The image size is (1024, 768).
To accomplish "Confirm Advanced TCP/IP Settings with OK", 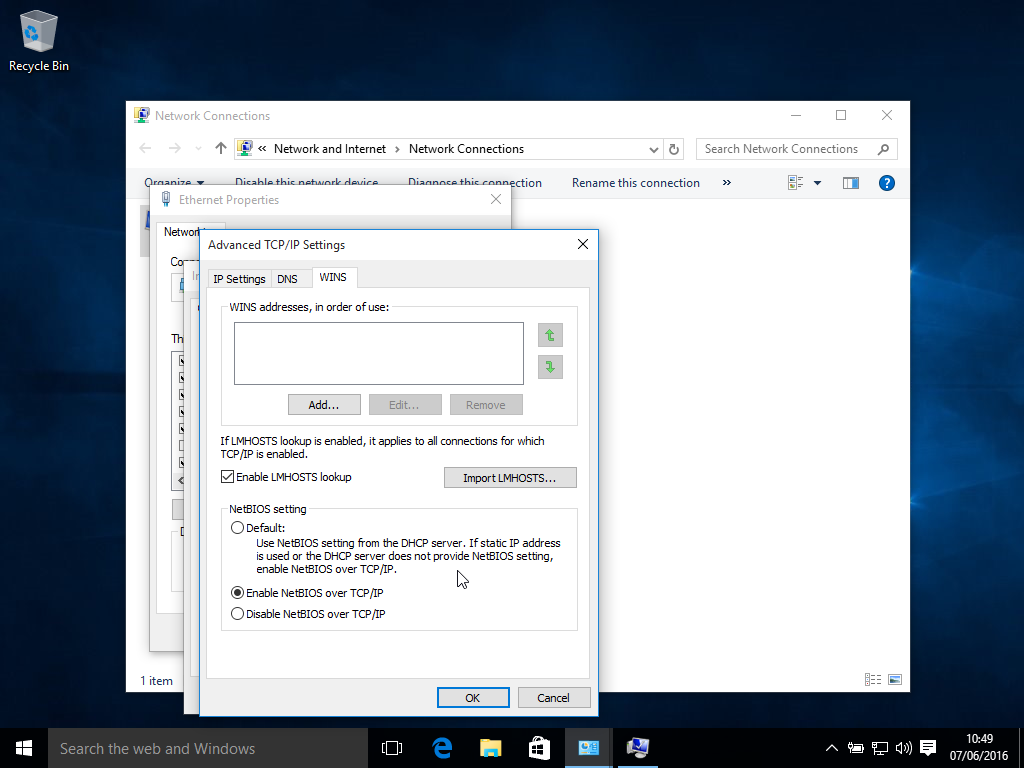I will [473, 697].
